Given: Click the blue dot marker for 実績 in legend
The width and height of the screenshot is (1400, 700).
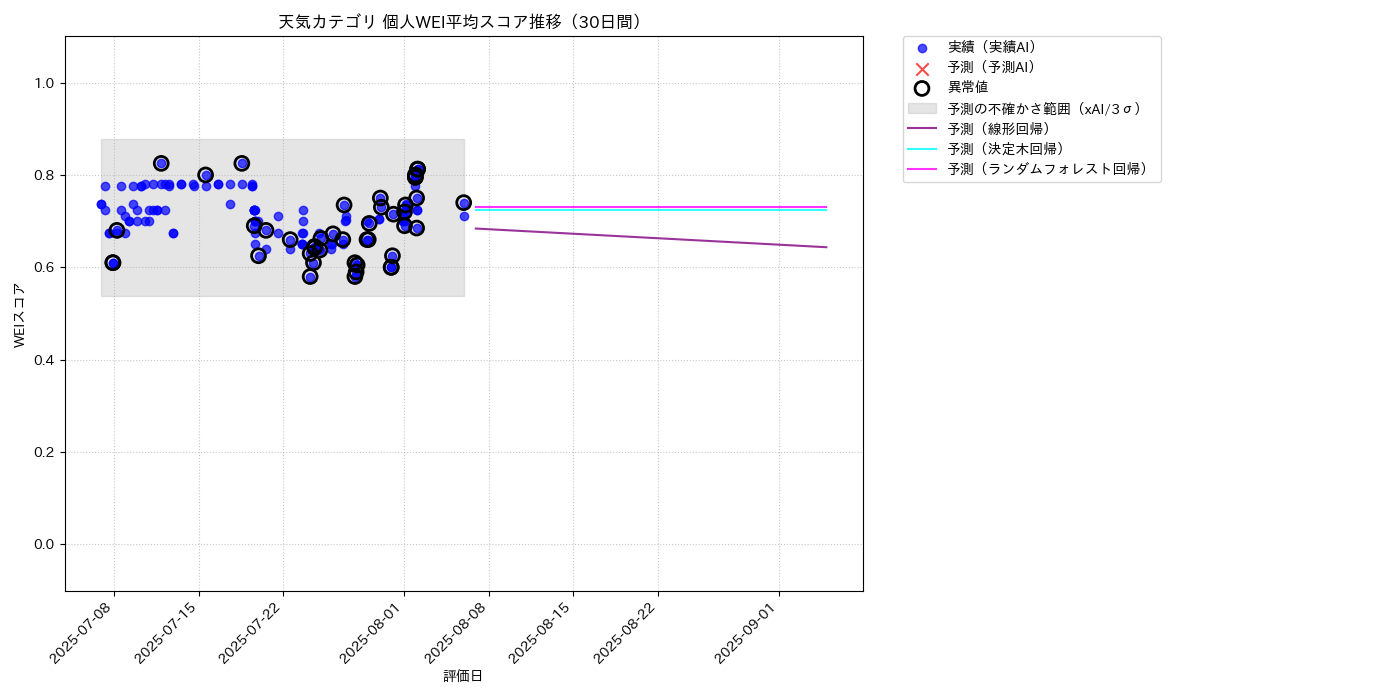Looking at the screenshot, I should click(x=922, y=48).
